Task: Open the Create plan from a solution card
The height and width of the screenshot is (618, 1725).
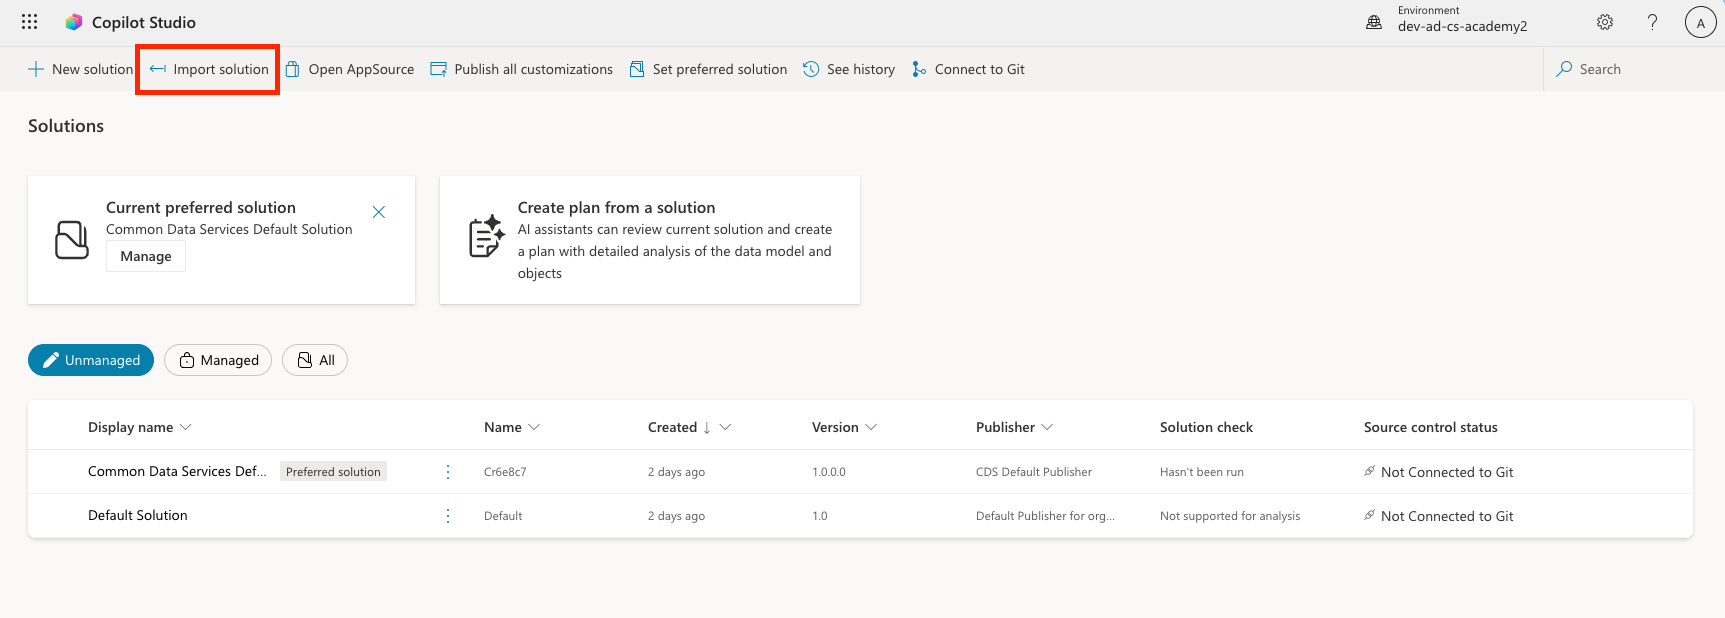Action: point(650,240)
